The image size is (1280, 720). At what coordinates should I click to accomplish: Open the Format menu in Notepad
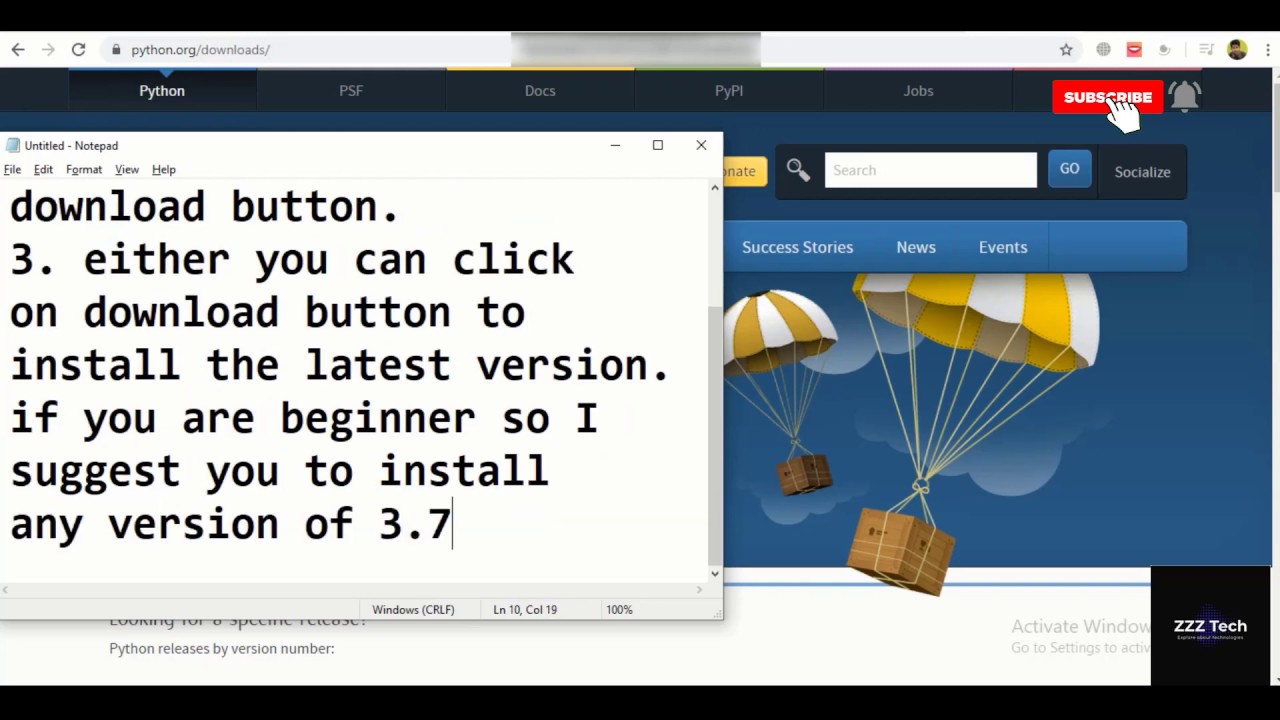pos(84,170)
